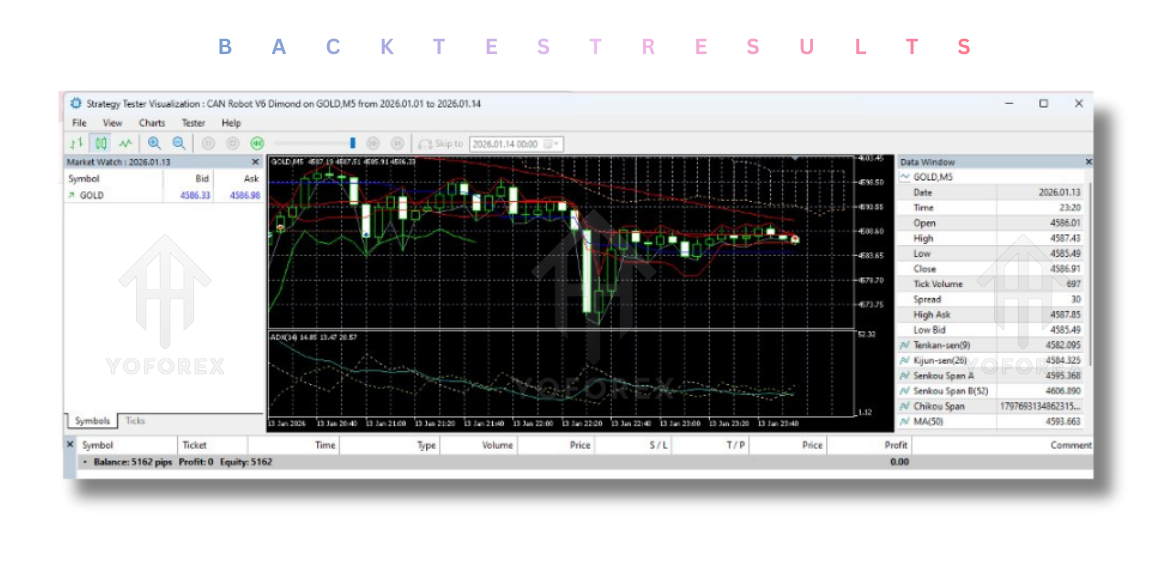The image size is (1163, 564).
Task: Click the green rewind playback button
Action: tap(257, 144)
